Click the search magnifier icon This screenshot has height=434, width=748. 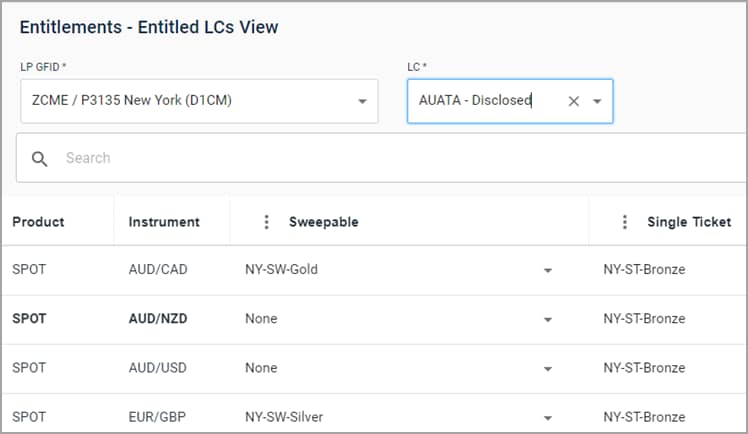(40, 159)
